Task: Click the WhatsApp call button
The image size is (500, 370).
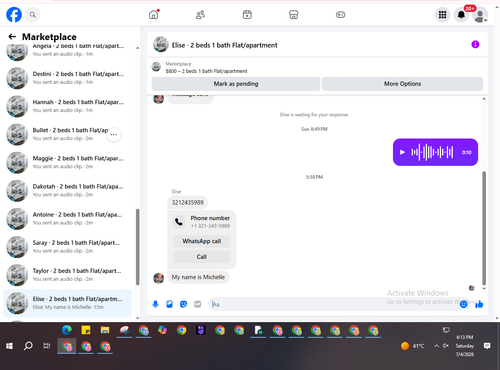Action: [x=202, y=241]
